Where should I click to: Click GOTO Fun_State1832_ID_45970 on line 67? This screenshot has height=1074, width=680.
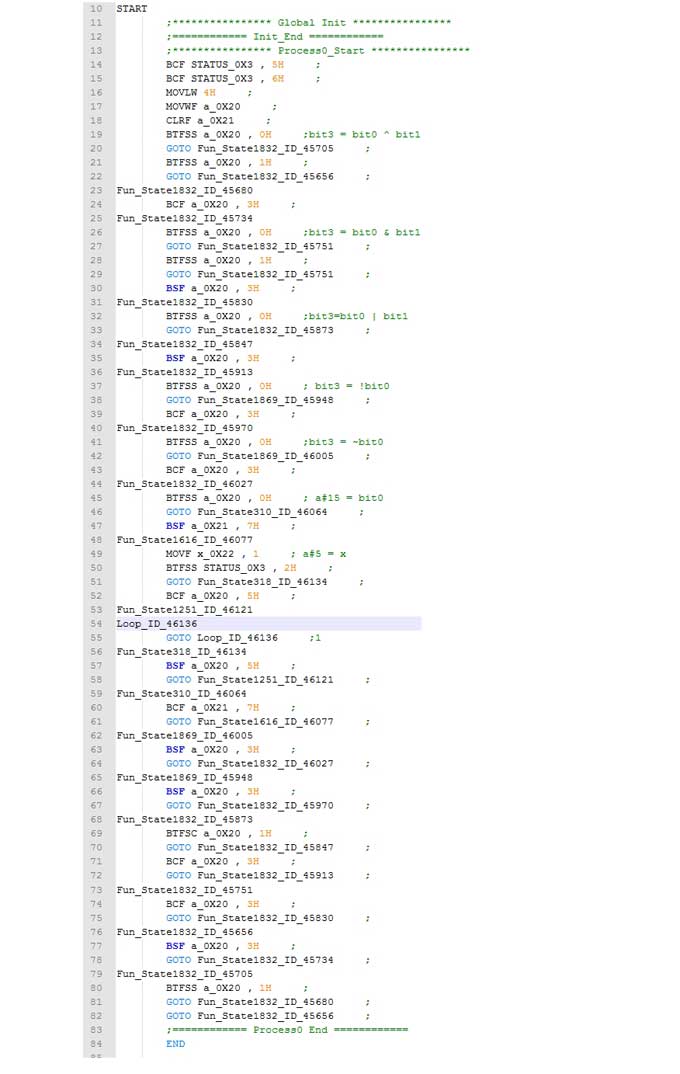coord(249,806)
